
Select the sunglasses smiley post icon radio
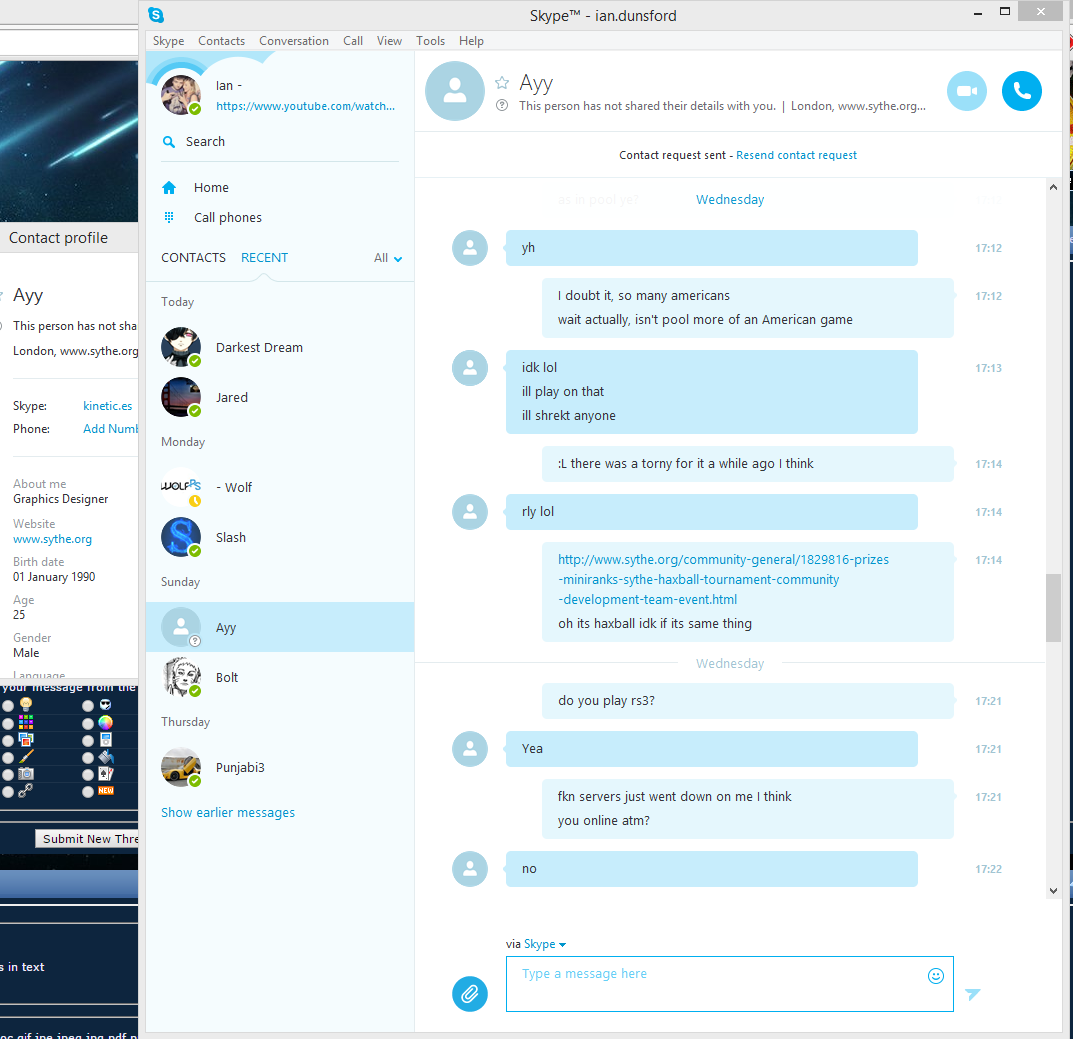[x=88, y=705]
